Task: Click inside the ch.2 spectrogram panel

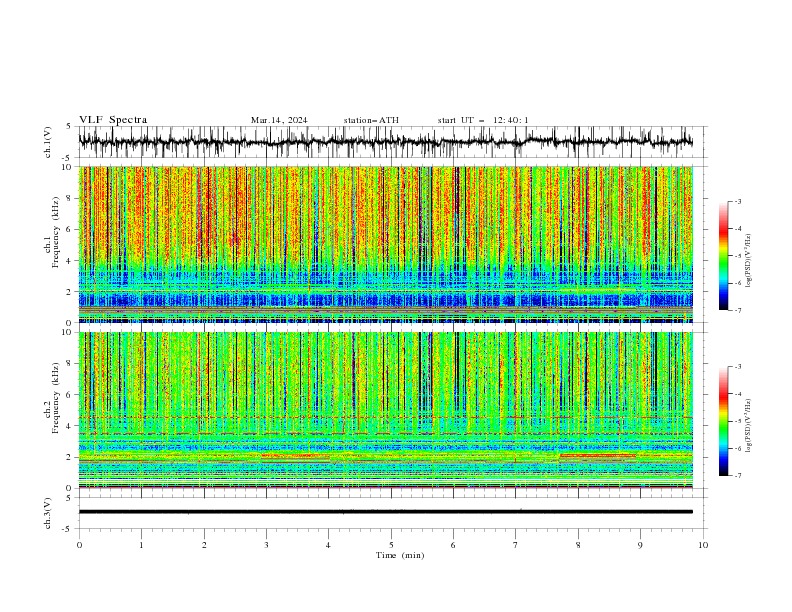Action: point(385,410)
